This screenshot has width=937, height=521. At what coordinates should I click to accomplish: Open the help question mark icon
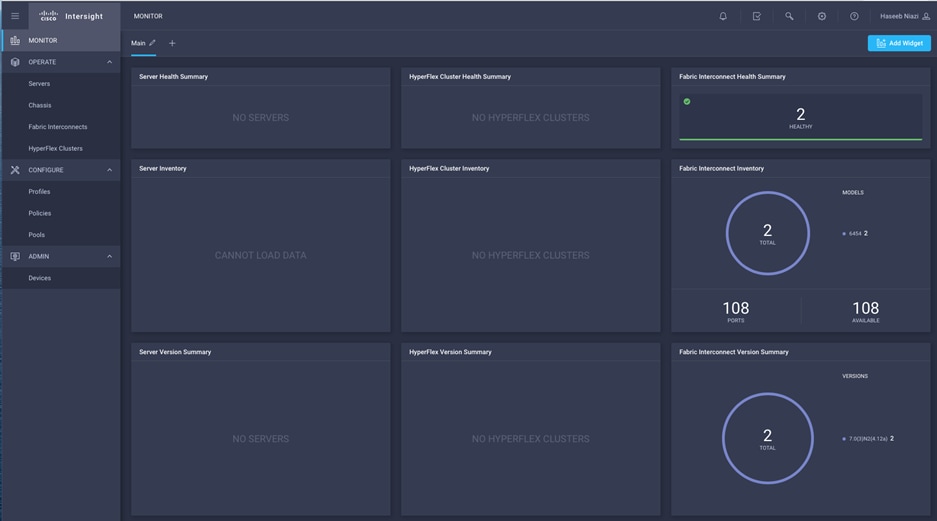pos(855,16)
